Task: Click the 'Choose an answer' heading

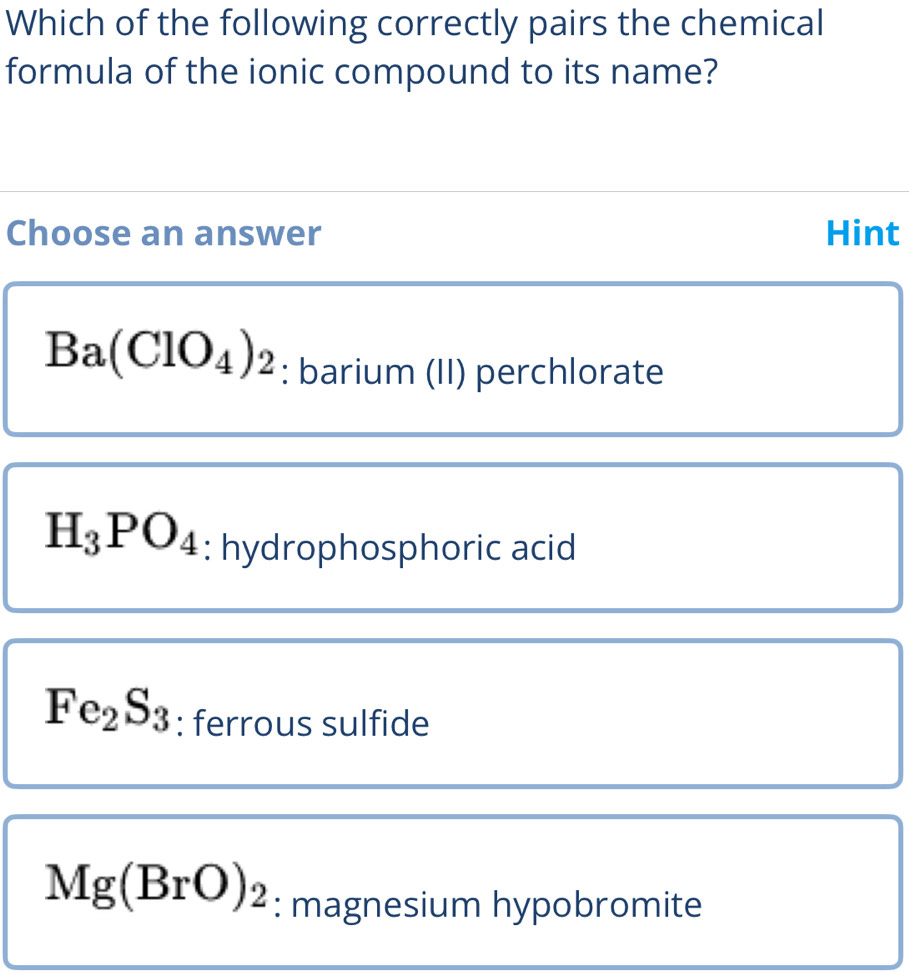Action: pyautogui.click(x=164, y=234)
